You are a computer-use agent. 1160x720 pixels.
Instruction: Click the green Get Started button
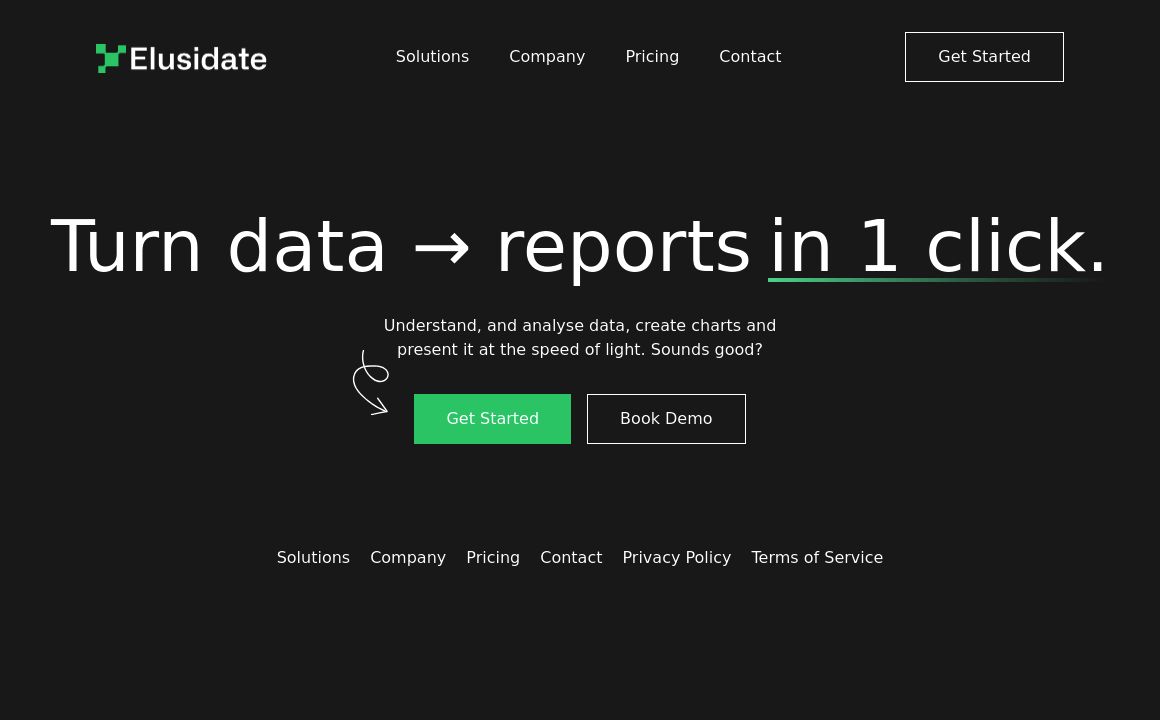[492, 419]
